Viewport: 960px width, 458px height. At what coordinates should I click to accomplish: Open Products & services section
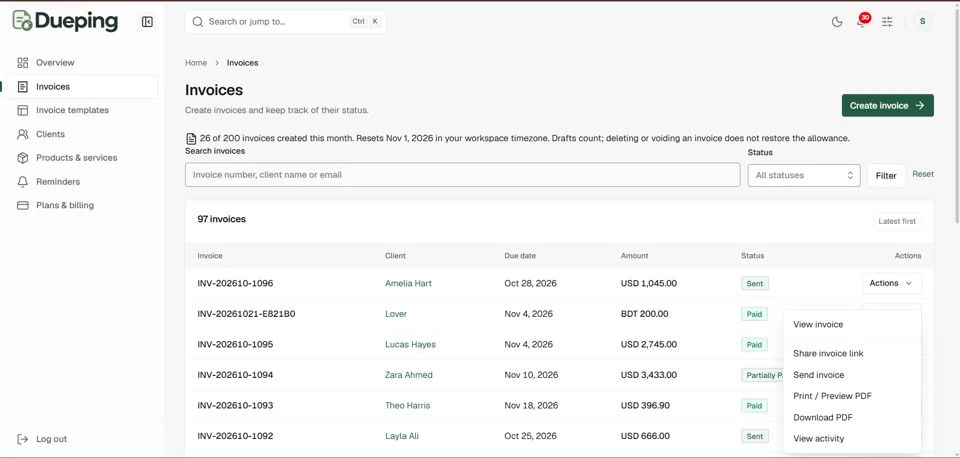[x=77, y=158]
